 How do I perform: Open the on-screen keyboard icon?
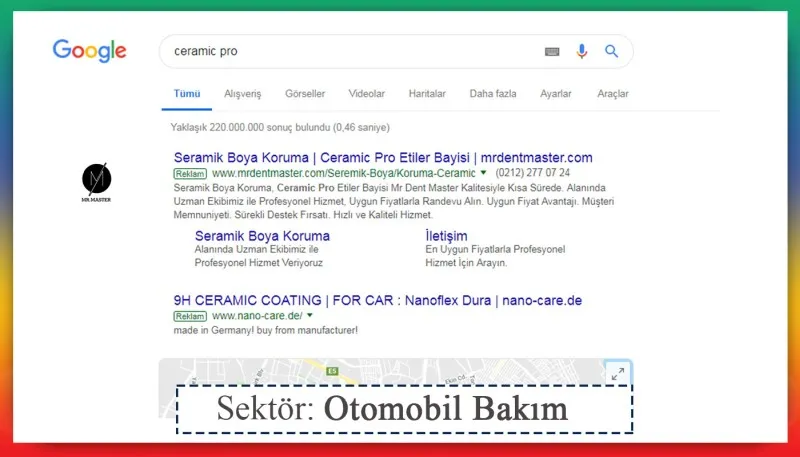point(552,51)
